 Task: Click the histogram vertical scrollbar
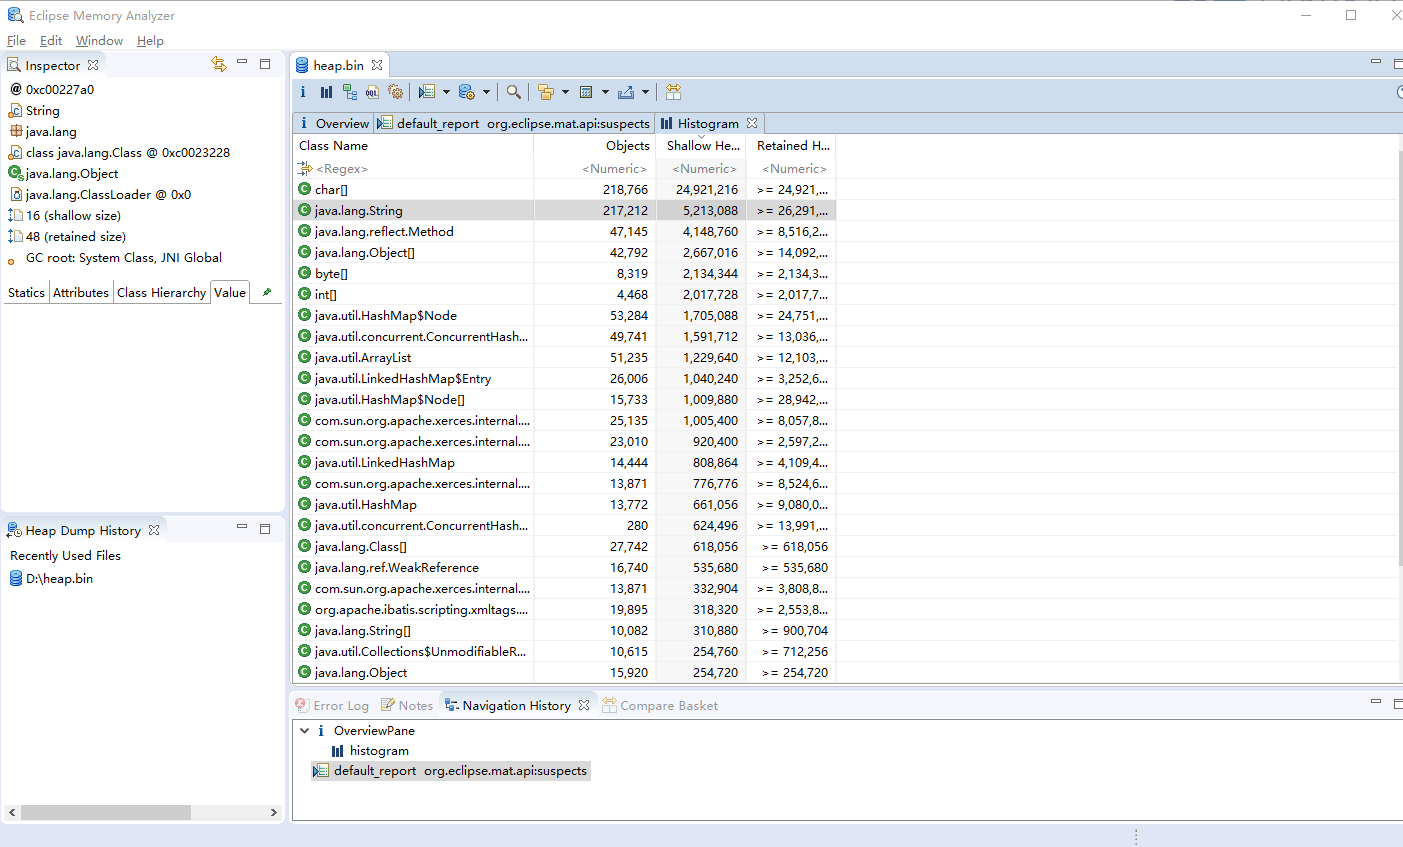coord(1401,360)
